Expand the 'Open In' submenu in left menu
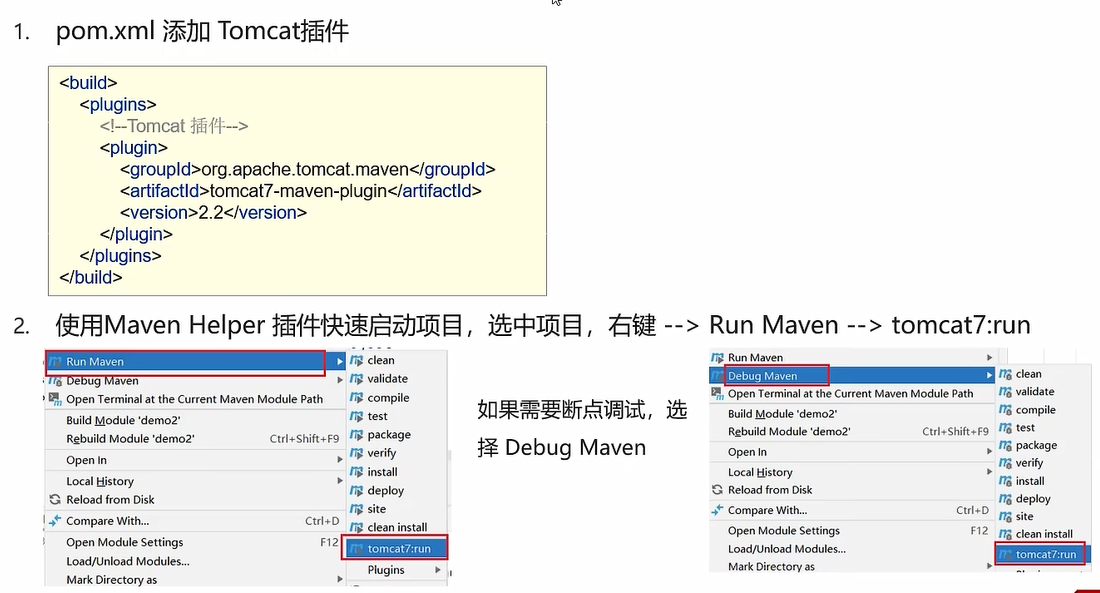Screen dimensions: 1100x593 click(x=340, y=460)
